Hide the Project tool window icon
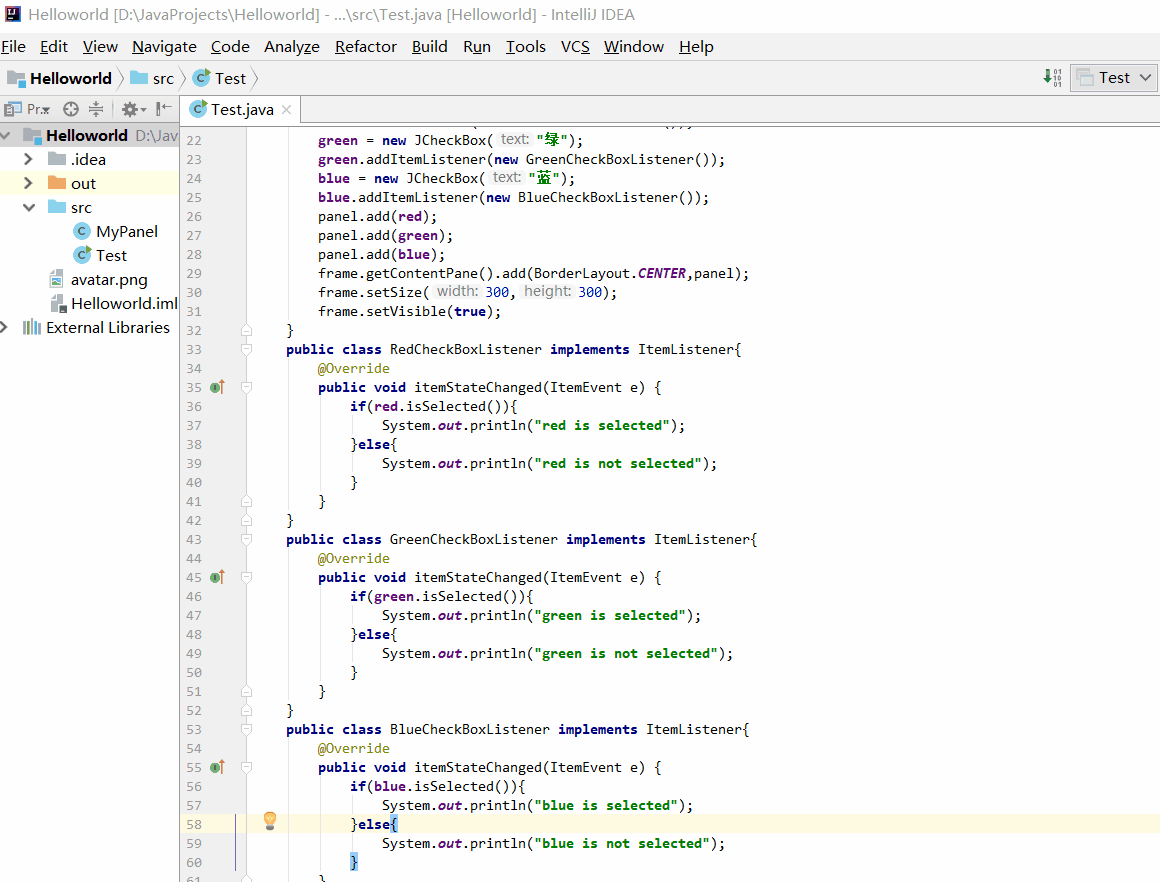 164,109
